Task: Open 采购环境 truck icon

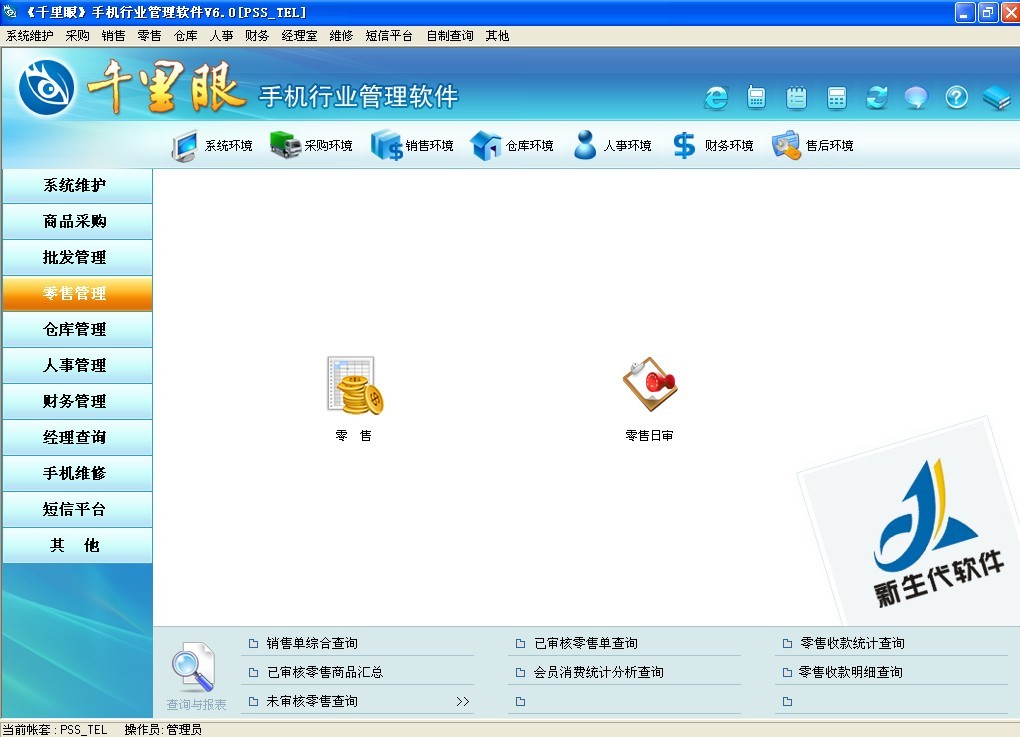Action: (285, 145)
